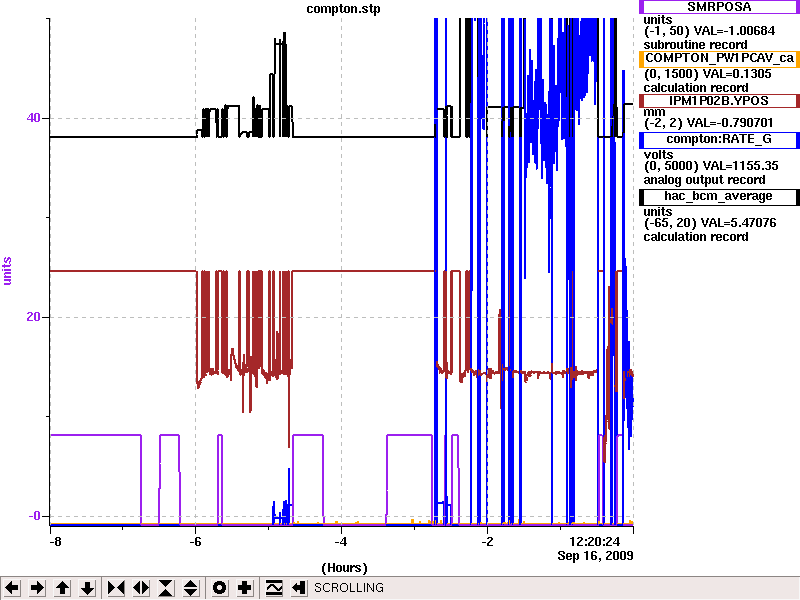Screen dimensions: 800x600
Task: Click the arrow-to-bar scroll mode icon
Action: 299,588
